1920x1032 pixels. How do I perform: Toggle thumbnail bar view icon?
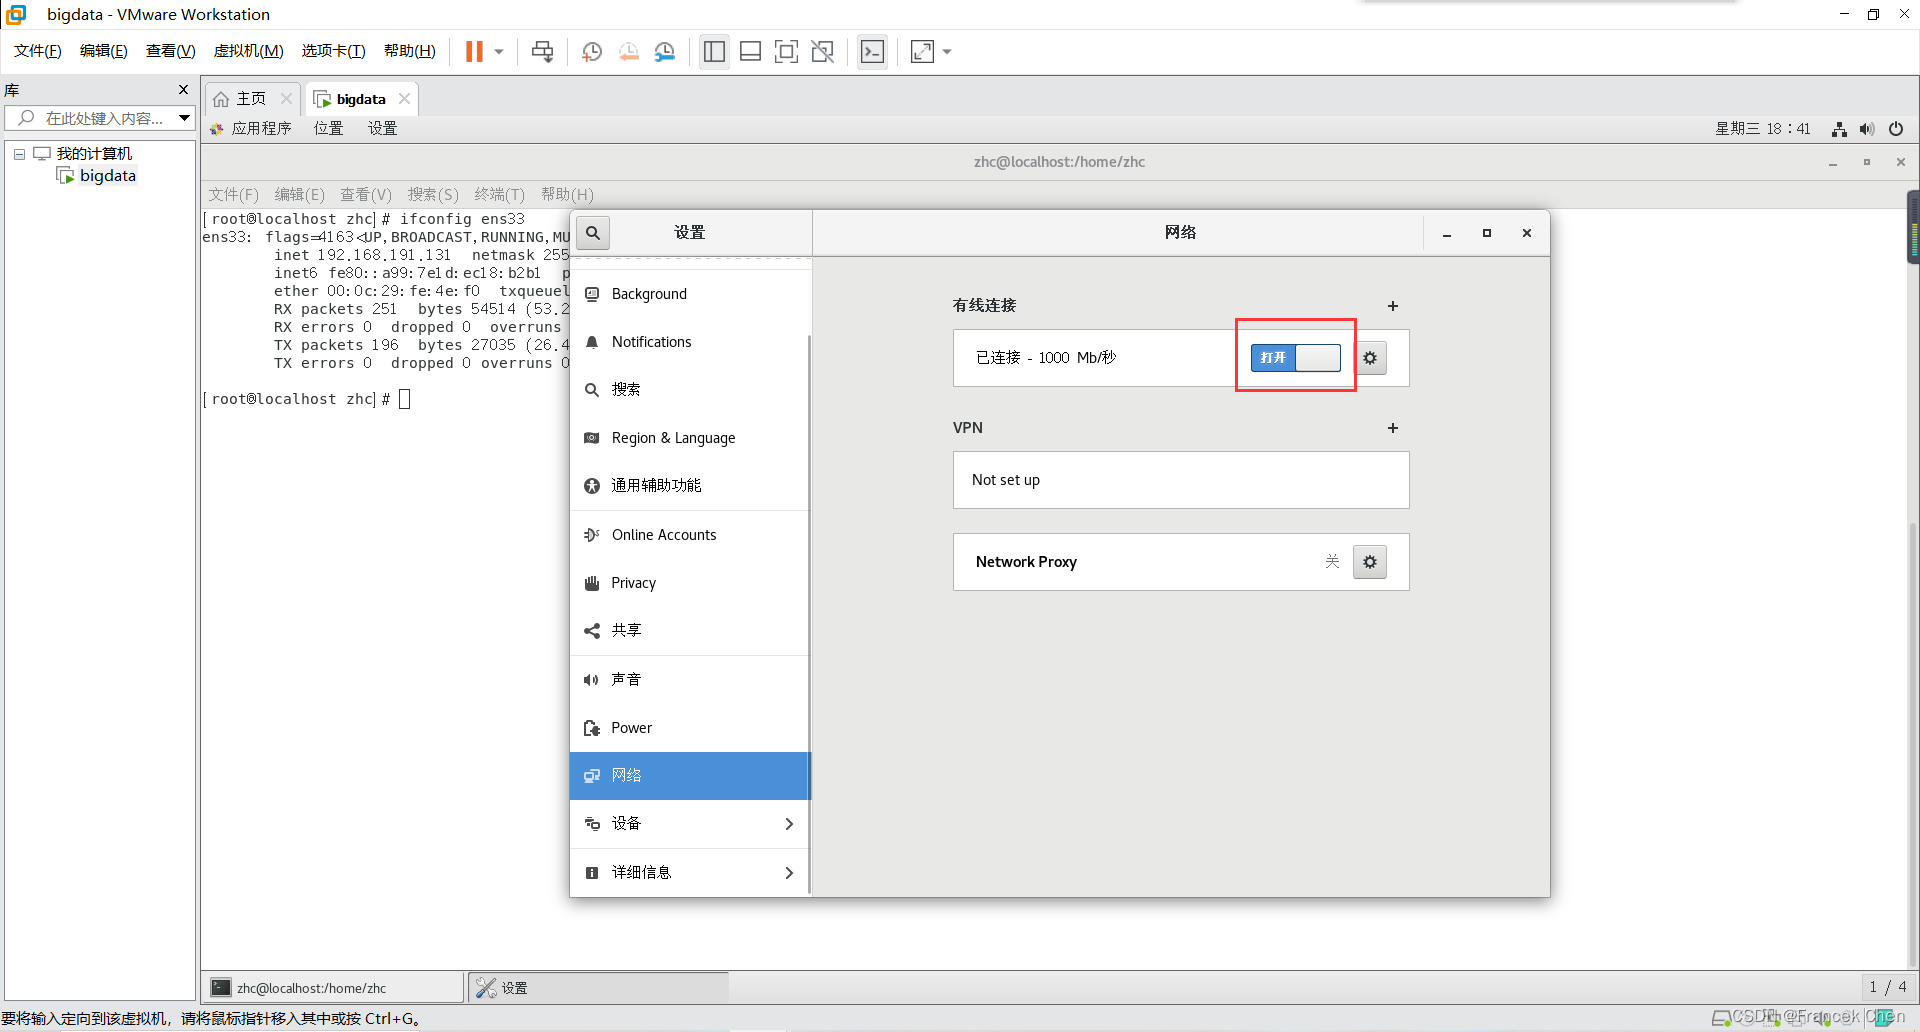(x=750, y=51)
